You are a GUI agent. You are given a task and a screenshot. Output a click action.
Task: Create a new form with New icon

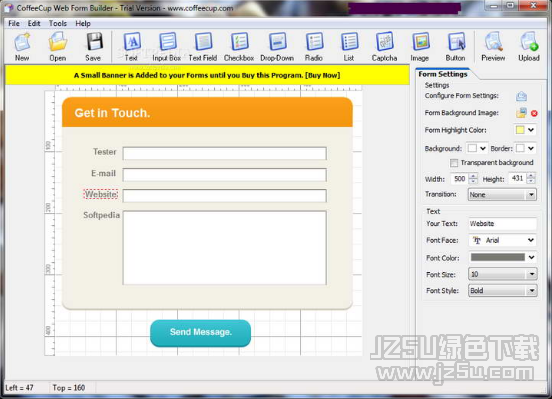click(x=22, y=47)
